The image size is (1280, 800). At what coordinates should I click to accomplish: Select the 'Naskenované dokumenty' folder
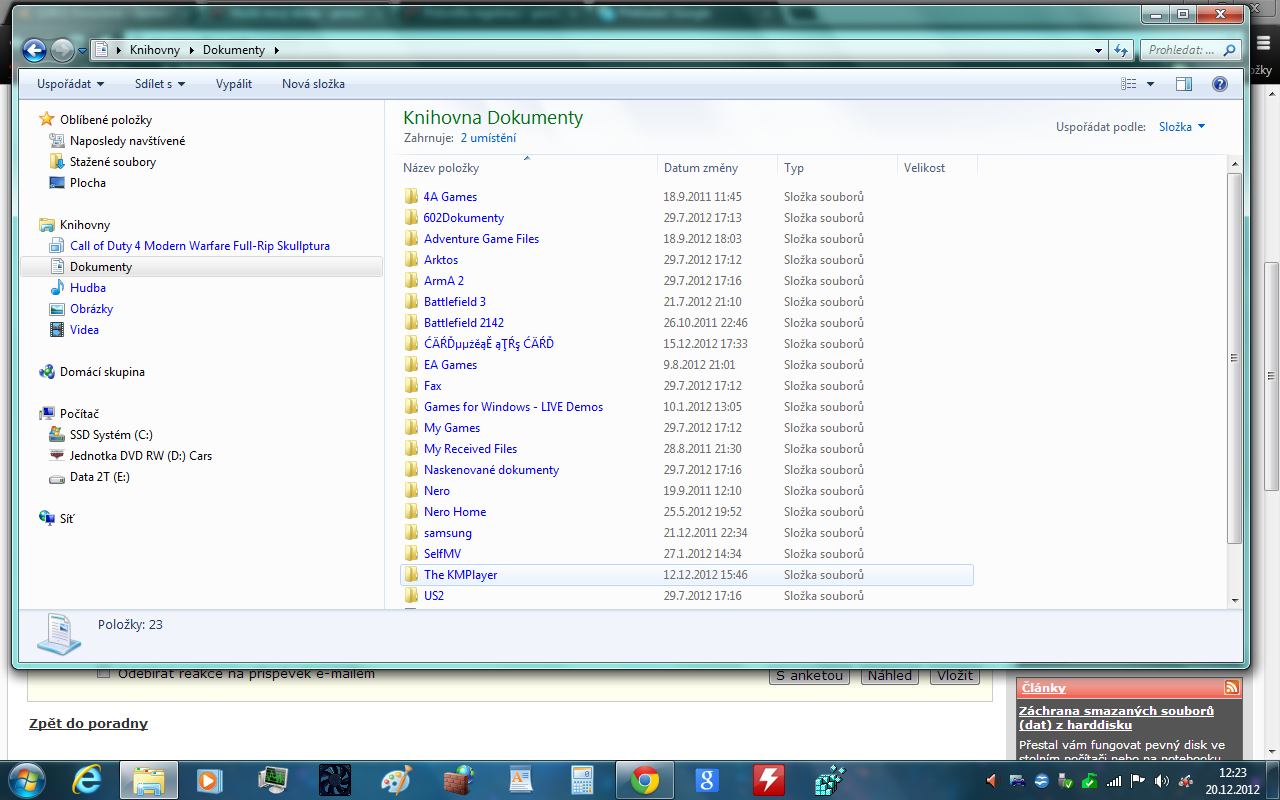(x=491, y=470)
